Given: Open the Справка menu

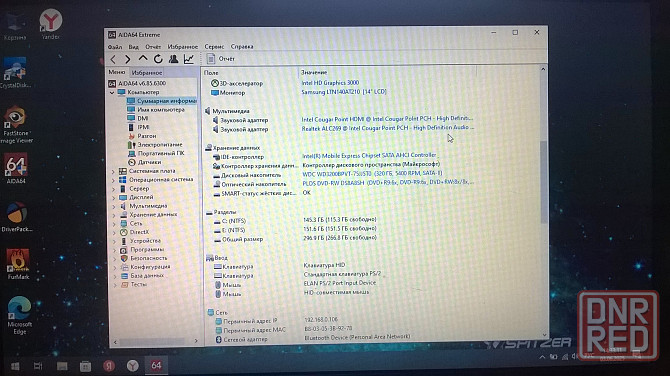Looking at the screenshot, I should [x=242, y=47].
